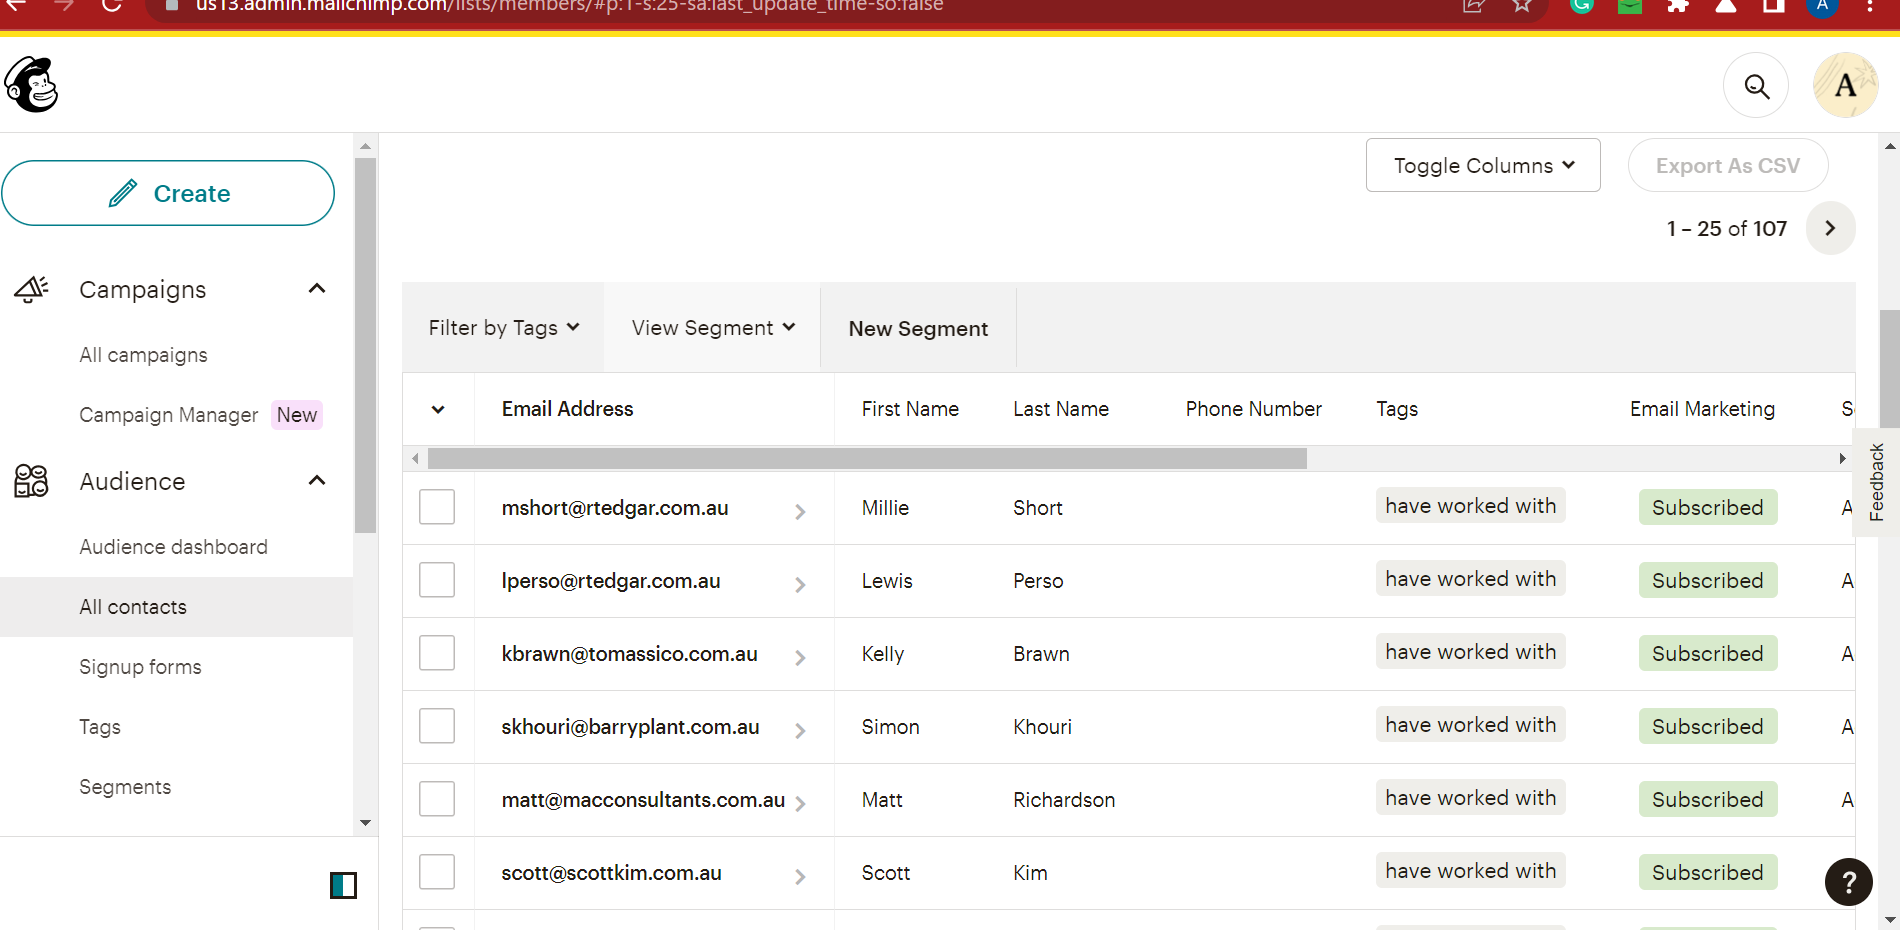Click New Segment button
1900x930 pixels.
point(918,329)
